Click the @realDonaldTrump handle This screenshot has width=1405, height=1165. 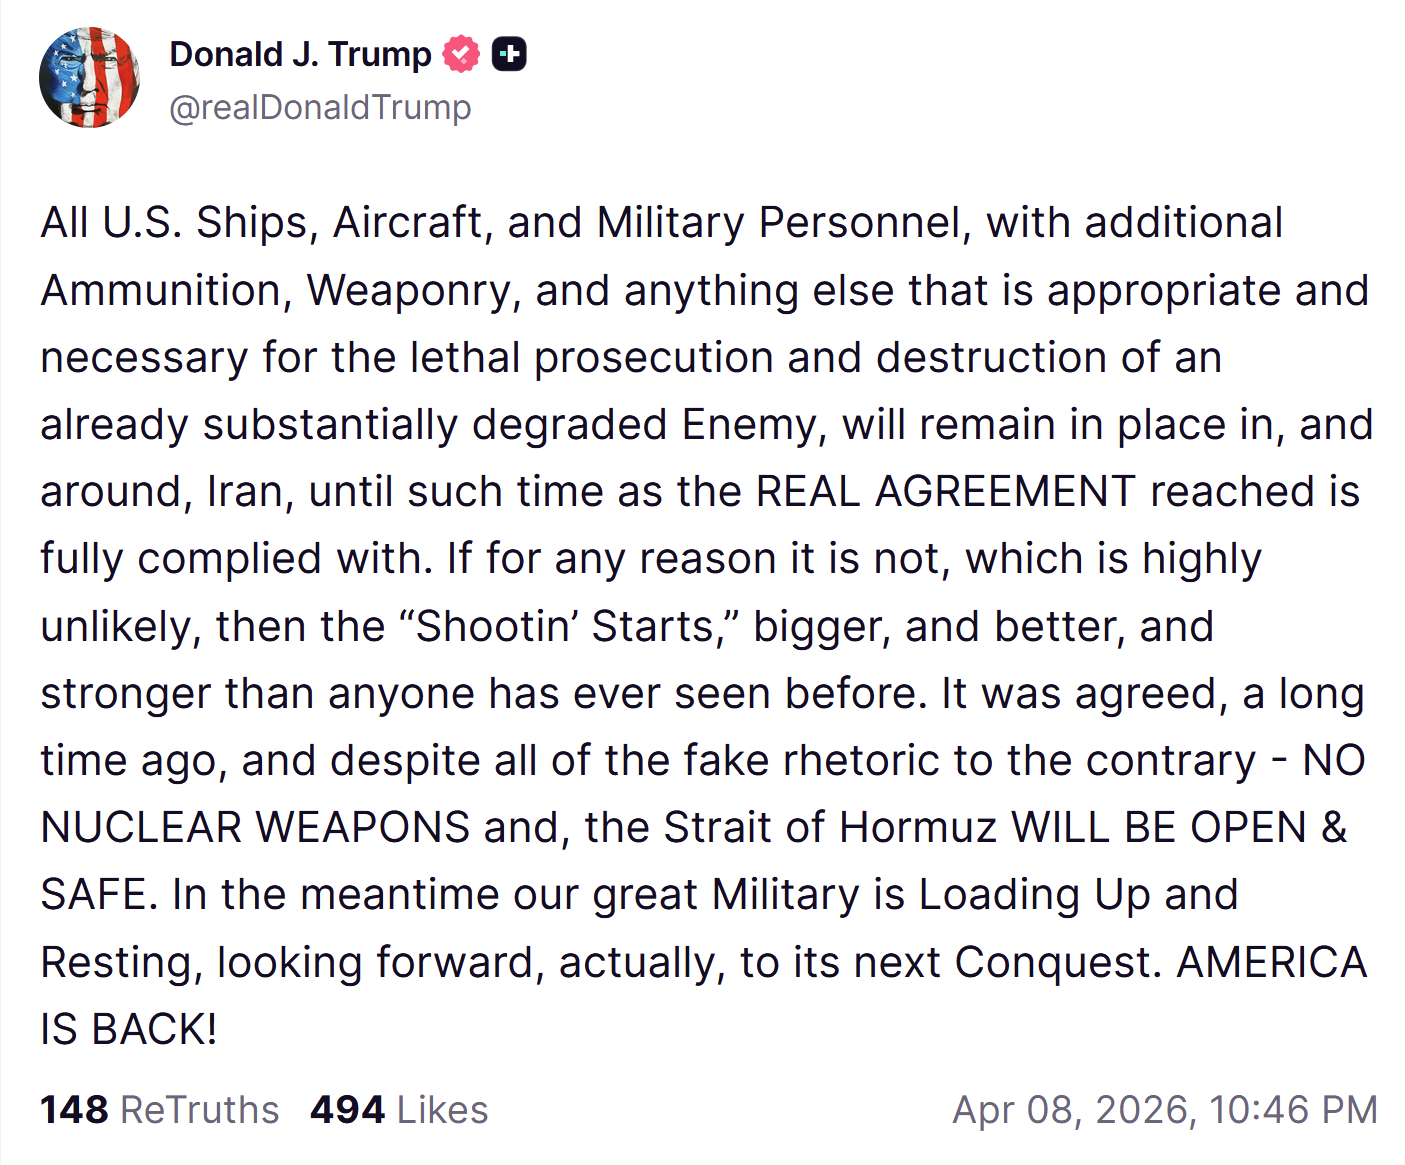pyautogui.click(x=320, y=107)
